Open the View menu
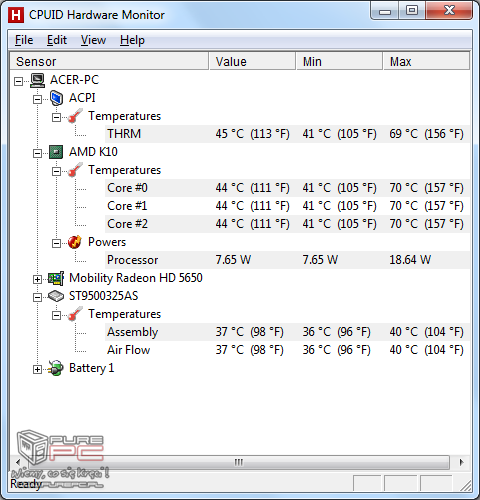480x500 pixels. [93, 40]
